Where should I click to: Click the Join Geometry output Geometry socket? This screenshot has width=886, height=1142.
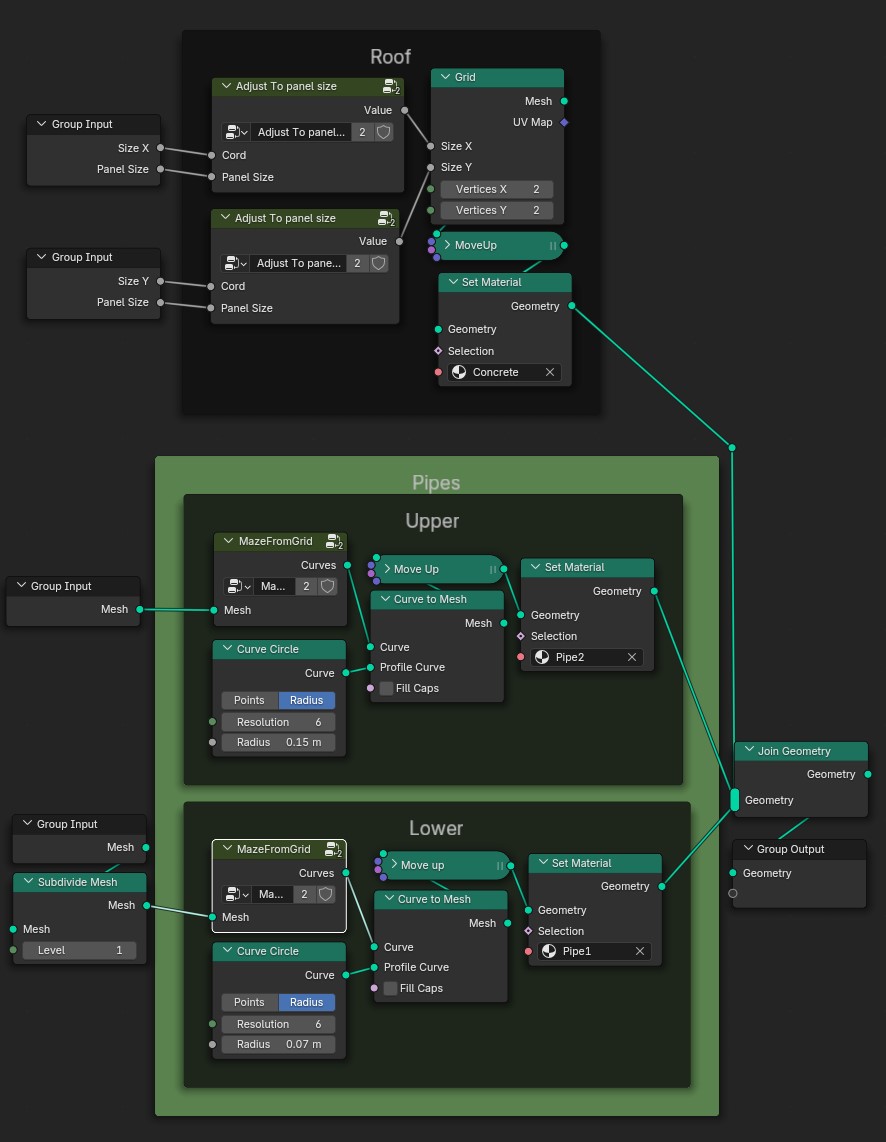(x=868, y=774)
